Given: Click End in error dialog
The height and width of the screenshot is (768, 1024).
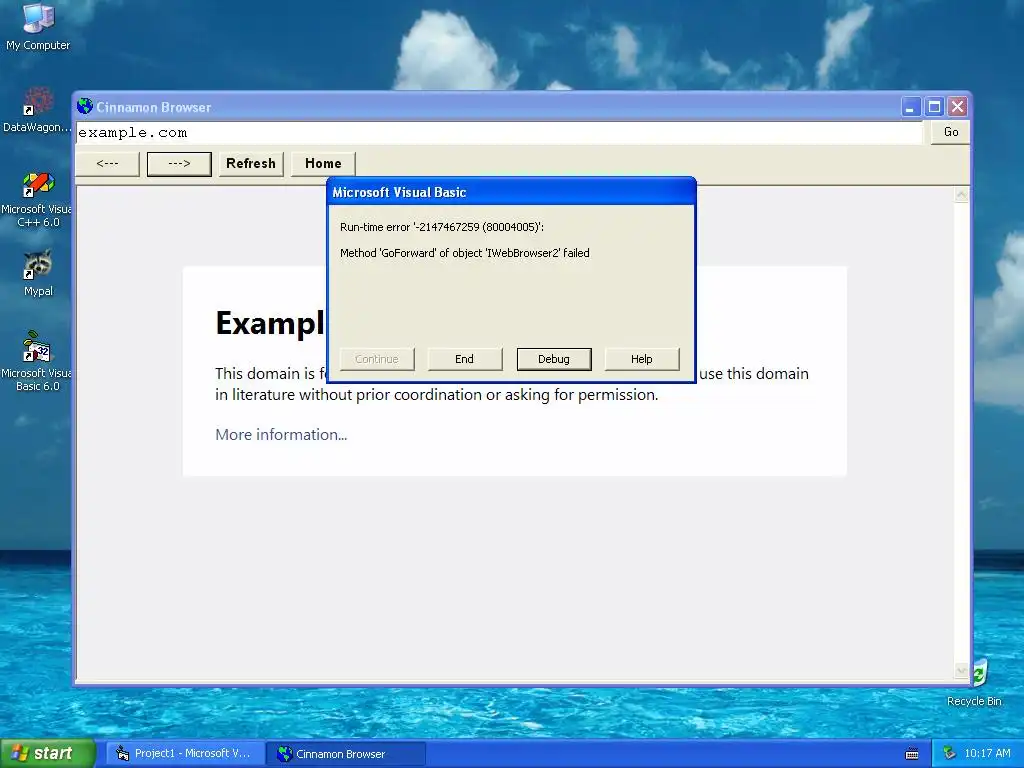Looking at the screenshot, I should click(x=464, y=359).
